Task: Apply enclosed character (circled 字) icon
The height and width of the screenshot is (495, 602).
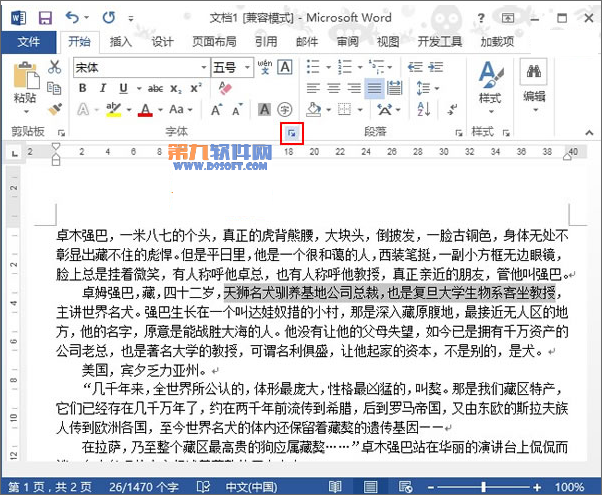Action: [x=285, y=110]
